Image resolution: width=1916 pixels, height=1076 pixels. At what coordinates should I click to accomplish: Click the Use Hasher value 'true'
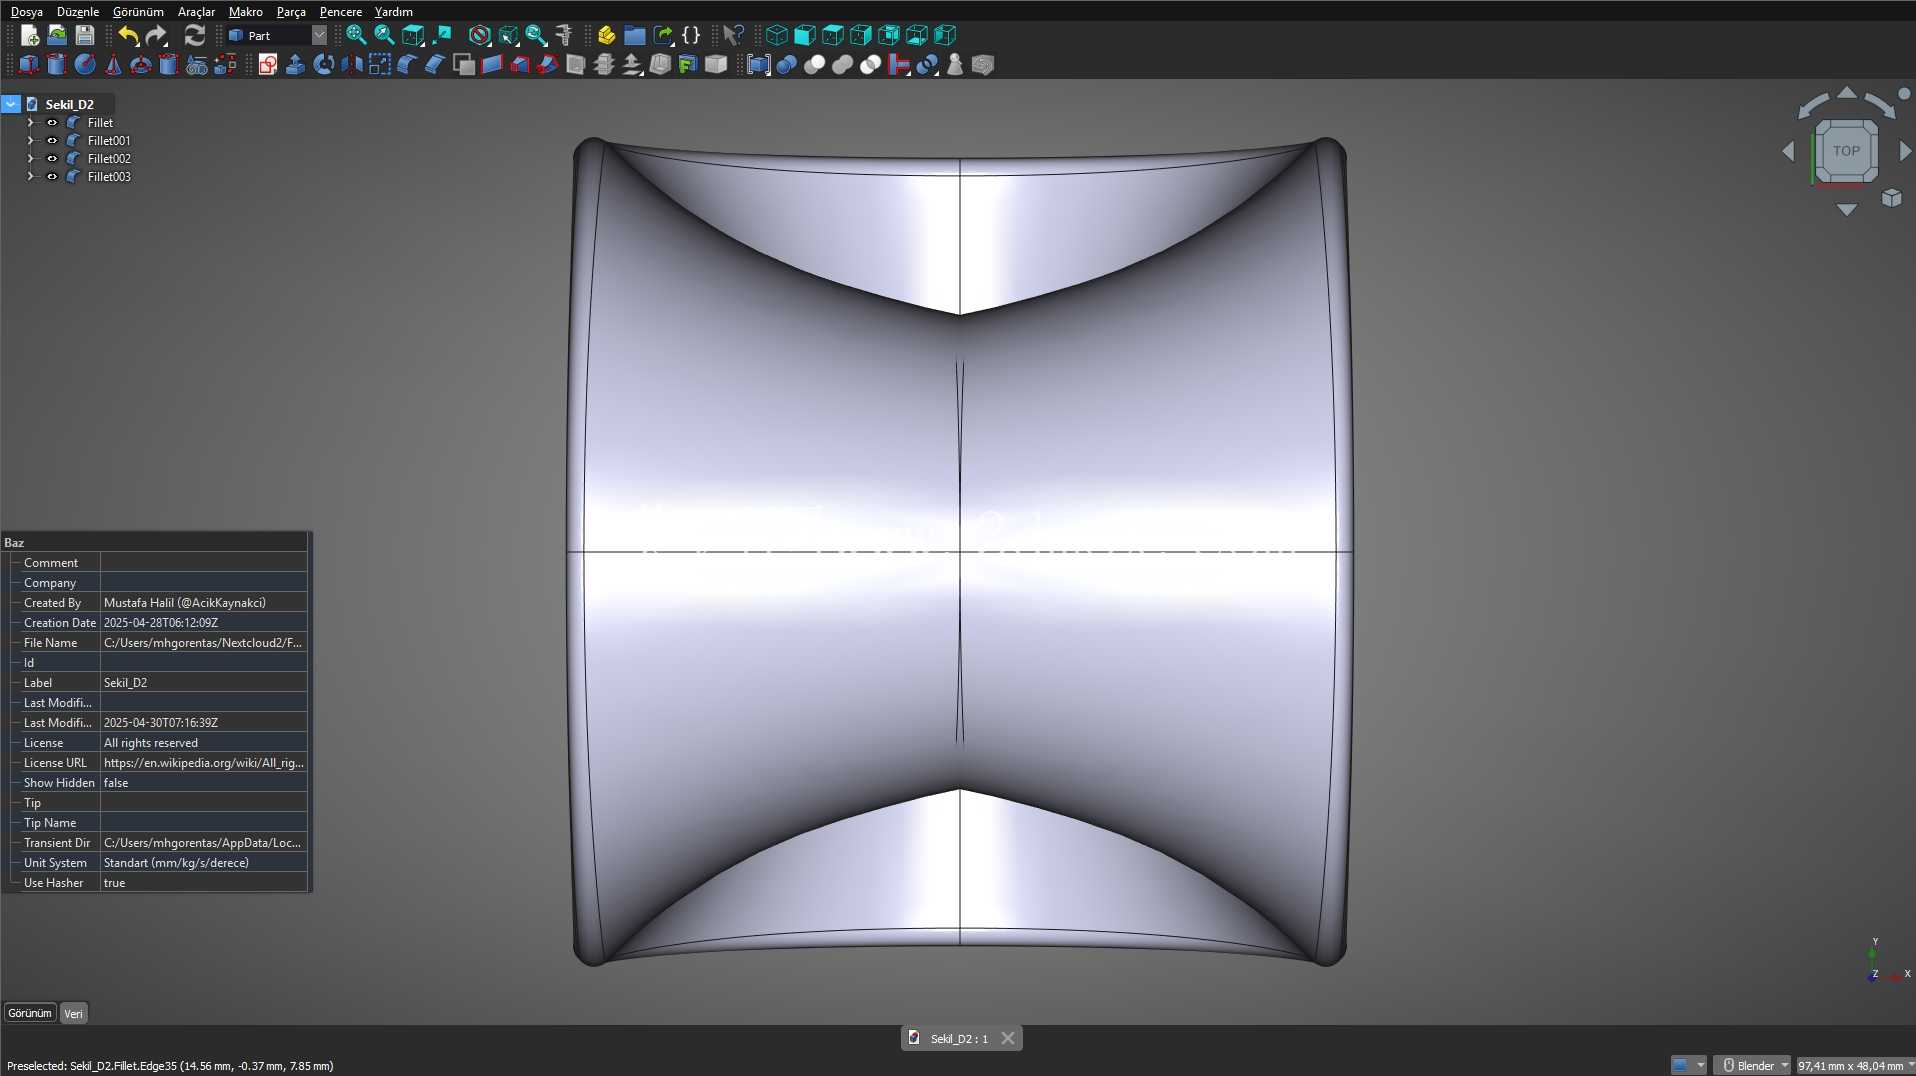point(203,883)
